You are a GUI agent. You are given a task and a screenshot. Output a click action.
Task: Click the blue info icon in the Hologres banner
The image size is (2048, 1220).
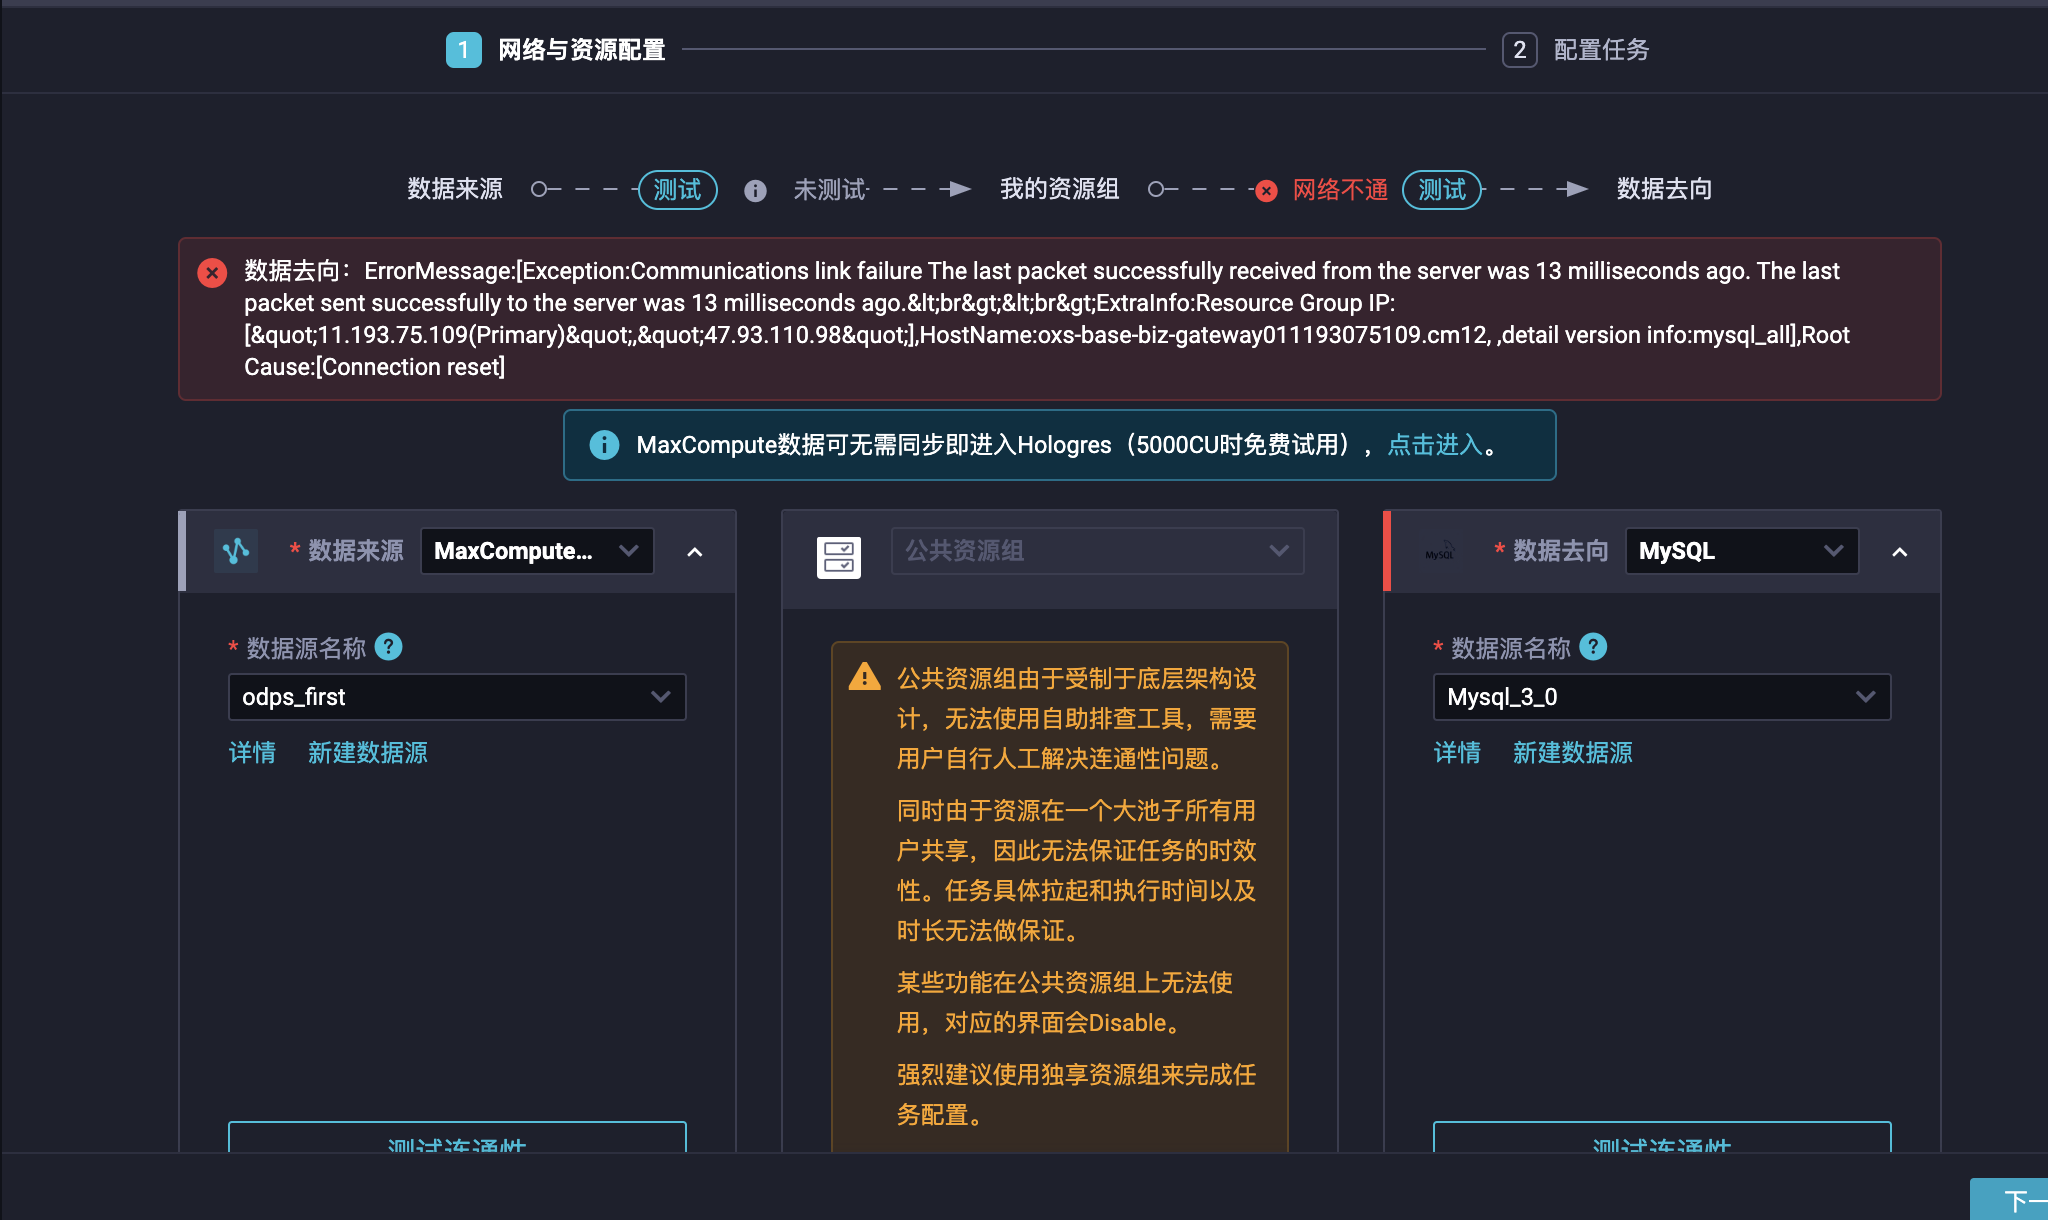[604, 444]
